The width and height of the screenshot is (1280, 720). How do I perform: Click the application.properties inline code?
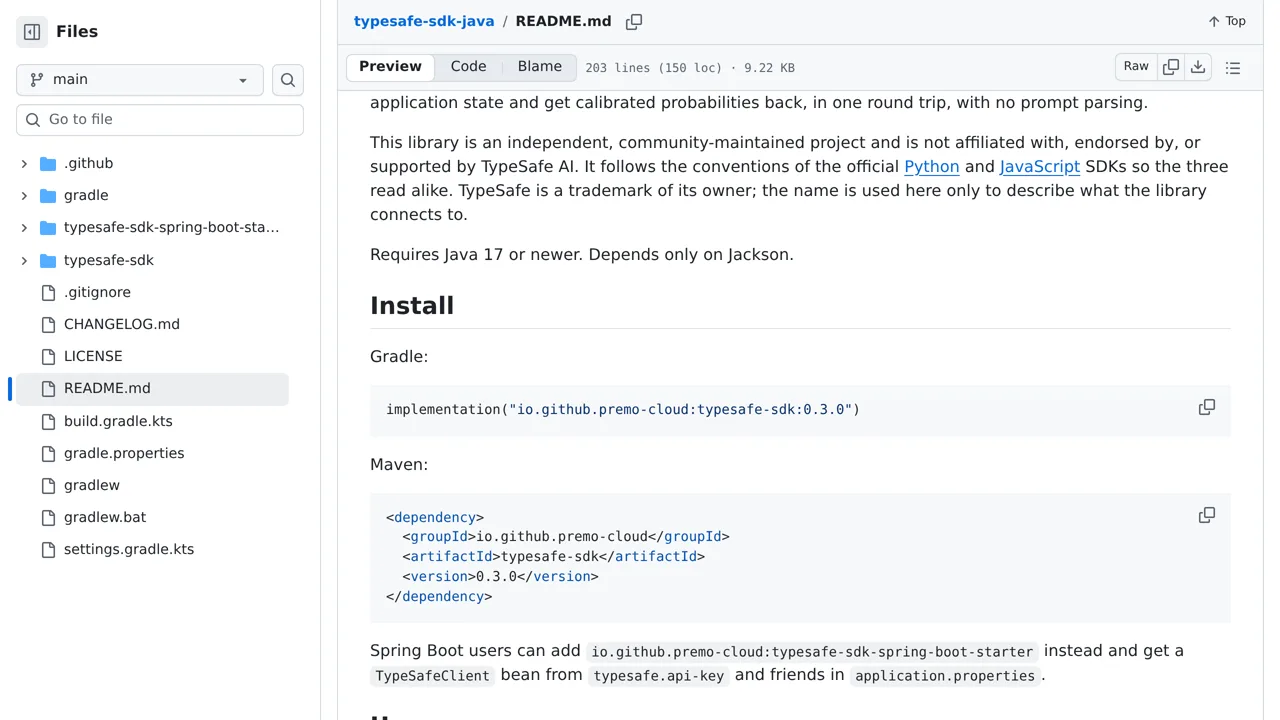(x=945, y=676)
